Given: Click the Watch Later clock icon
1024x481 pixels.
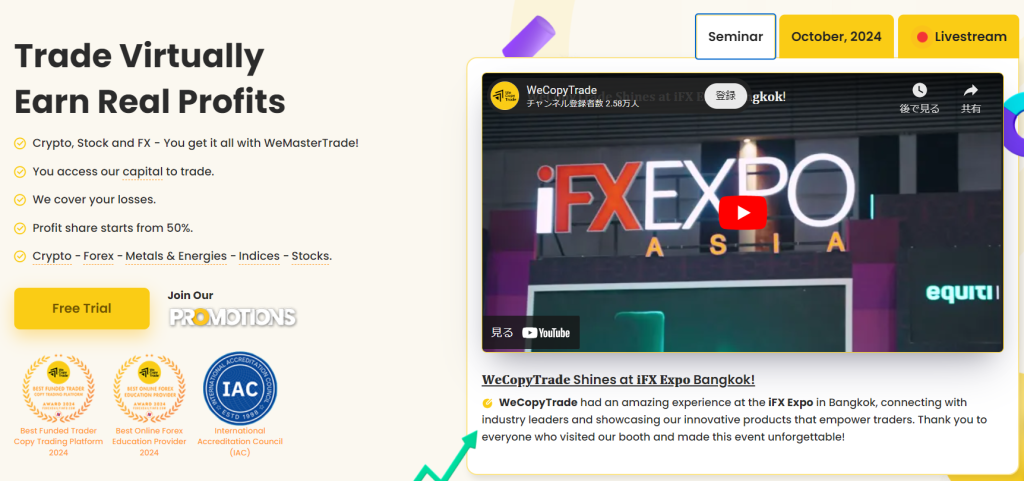Looking at the screenshot, I should pyautogui.click(x=918, y=91).
